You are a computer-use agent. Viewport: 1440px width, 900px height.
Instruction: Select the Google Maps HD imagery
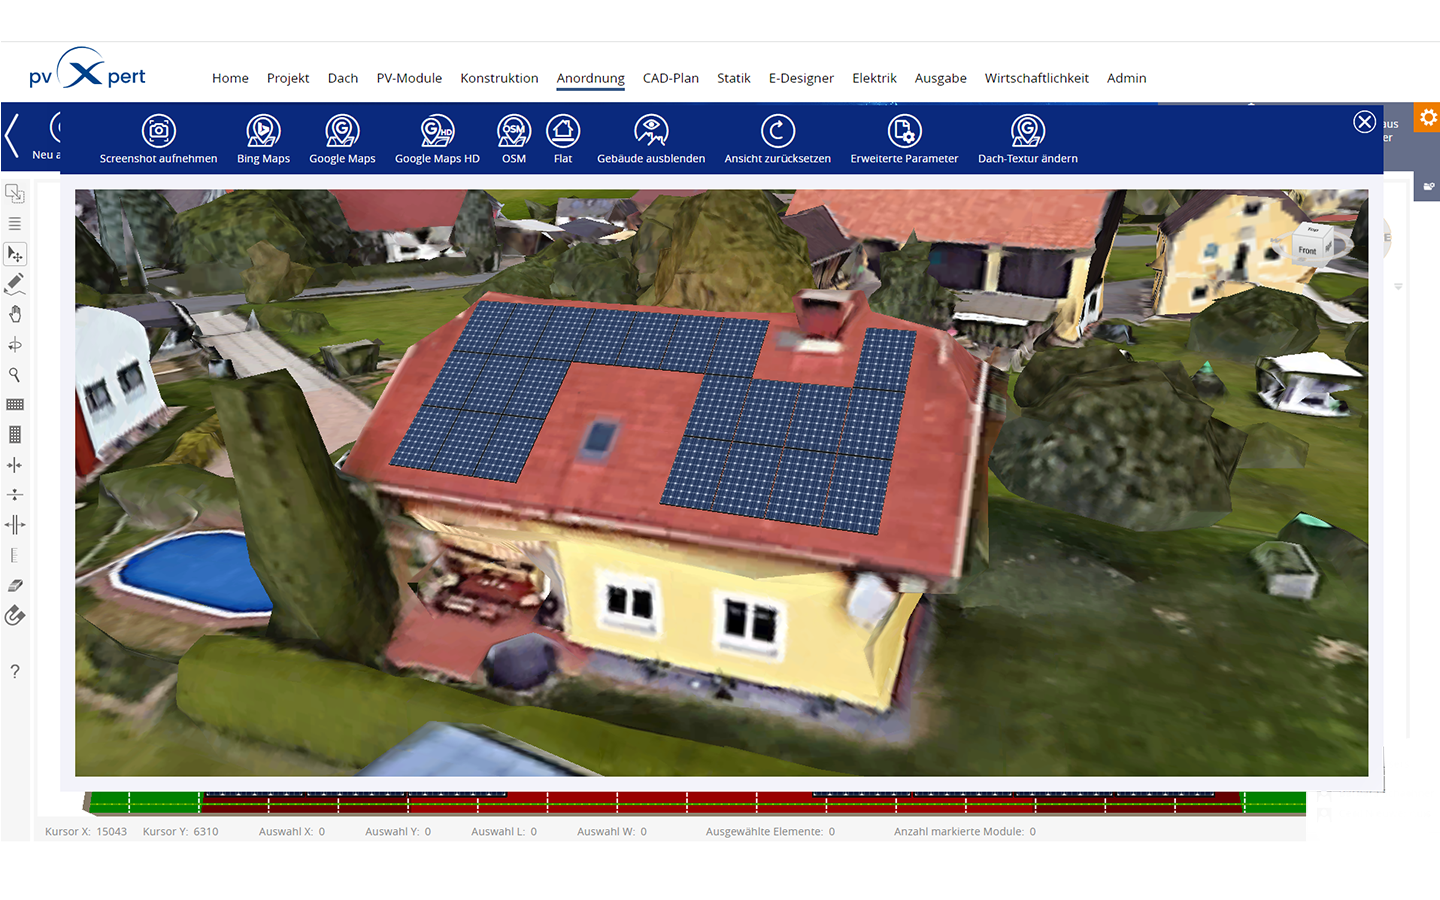tap(437, 132)
